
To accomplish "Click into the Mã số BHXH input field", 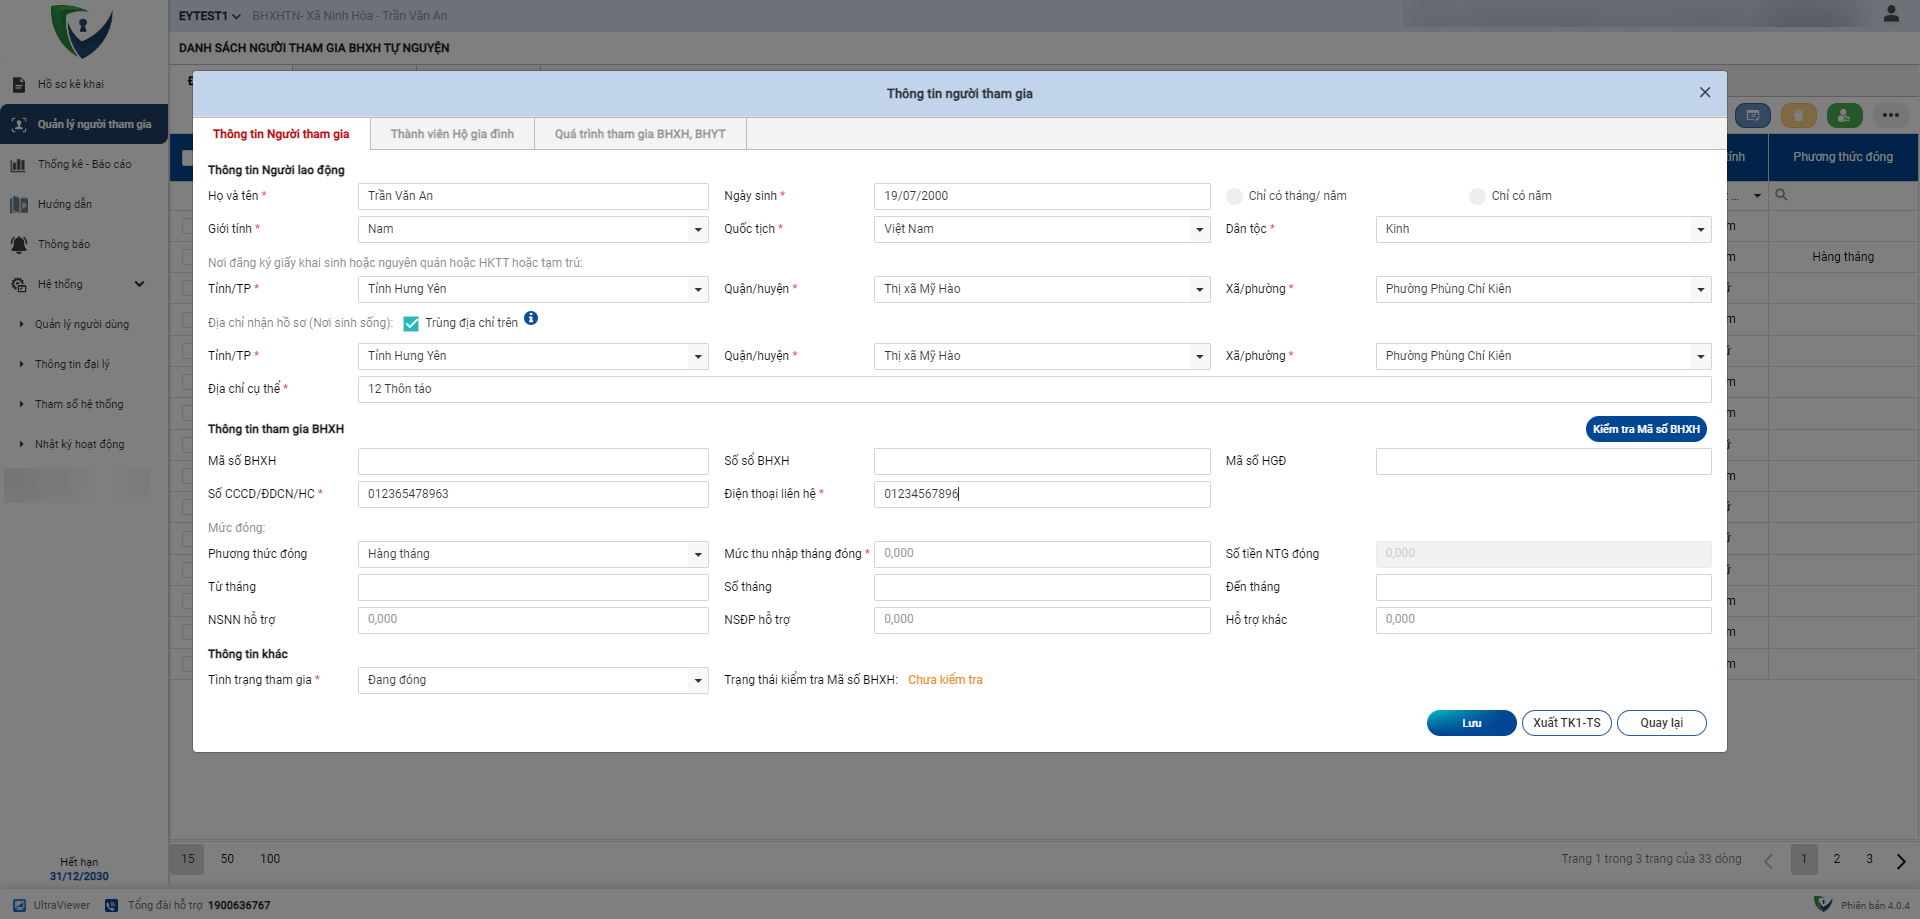I will [533, 461].
